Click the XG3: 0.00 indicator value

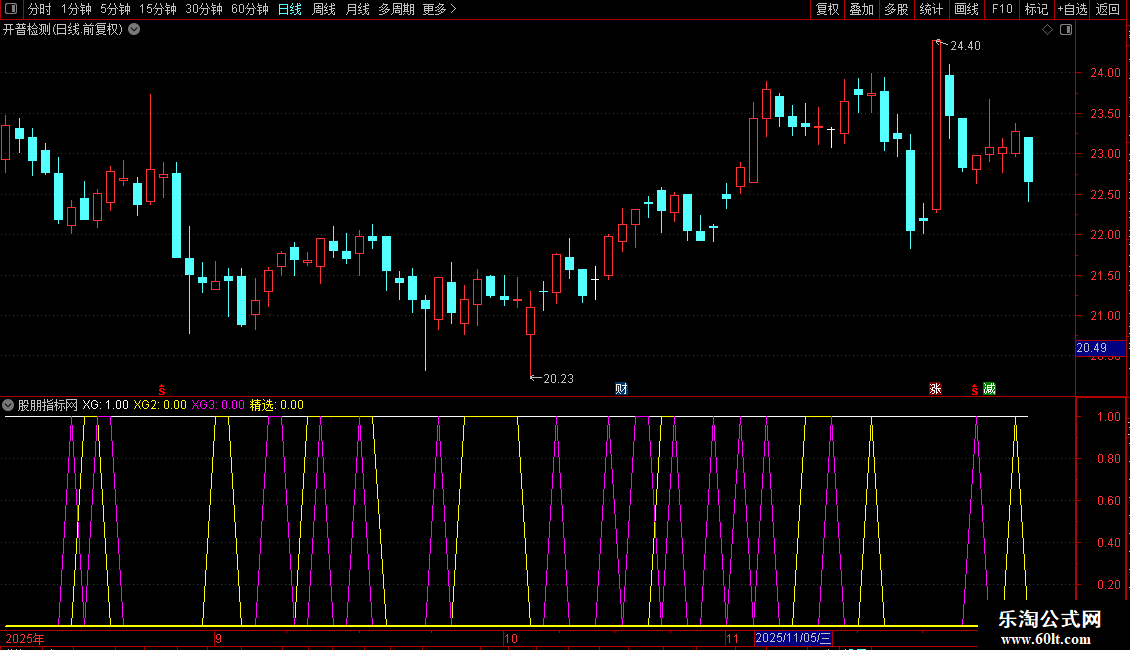[x=218, y=405]
